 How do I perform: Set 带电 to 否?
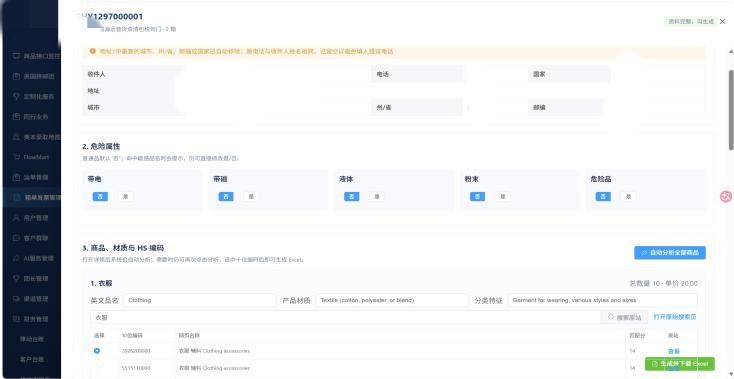click(x=100, y=197)
